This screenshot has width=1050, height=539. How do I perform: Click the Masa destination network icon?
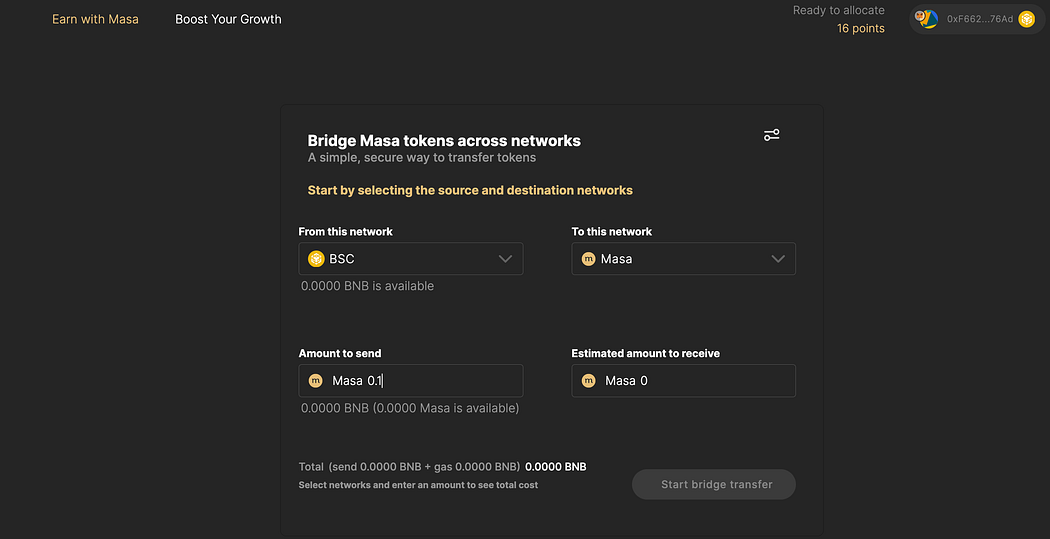[588, 259]
